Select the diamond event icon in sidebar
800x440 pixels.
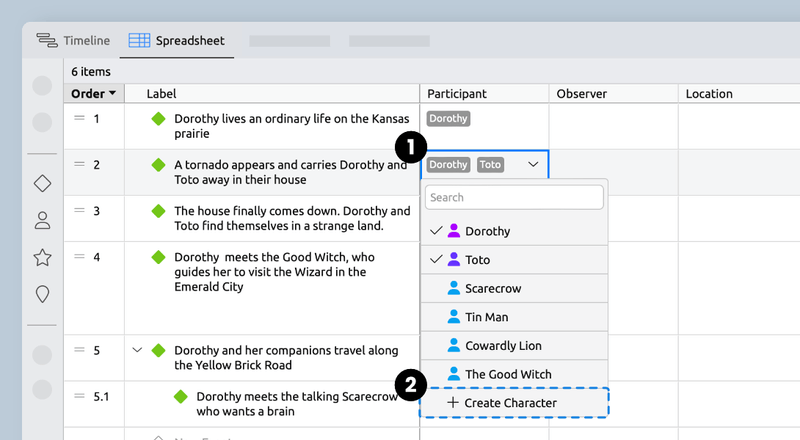click(42, 183)
